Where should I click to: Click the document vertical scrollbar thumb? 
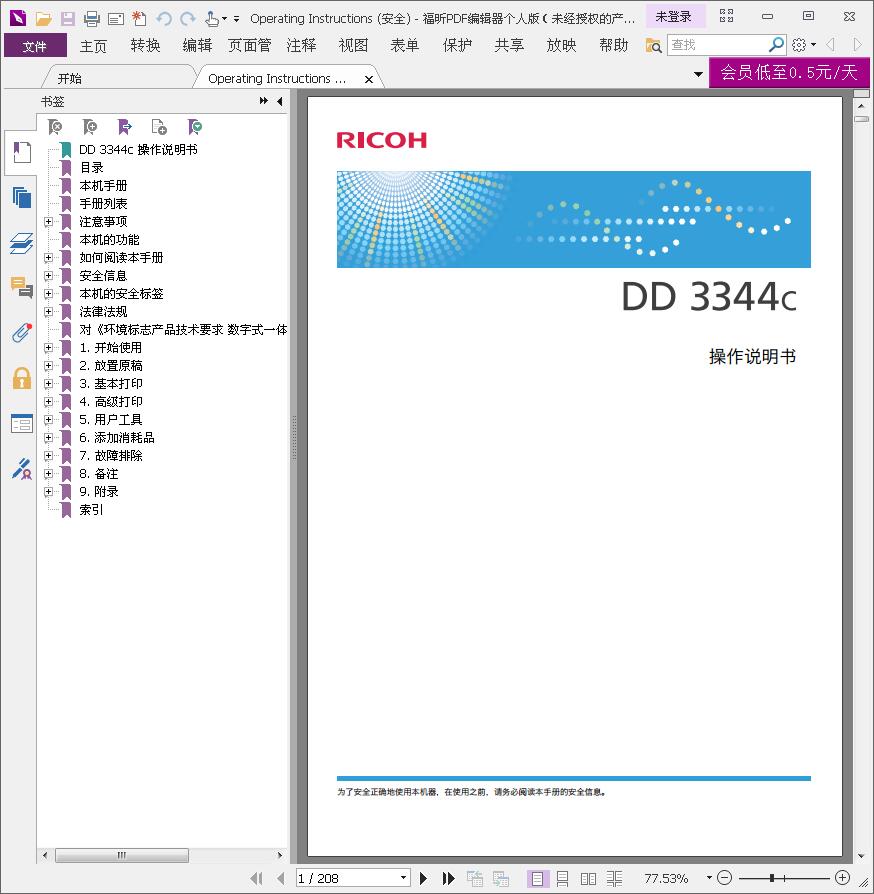point(861,119)
